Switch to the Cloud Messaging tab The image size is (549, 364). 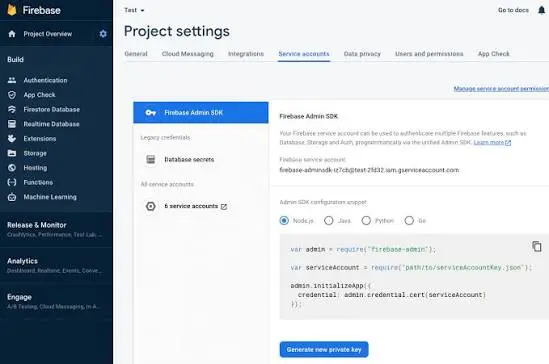pos(188,54)
